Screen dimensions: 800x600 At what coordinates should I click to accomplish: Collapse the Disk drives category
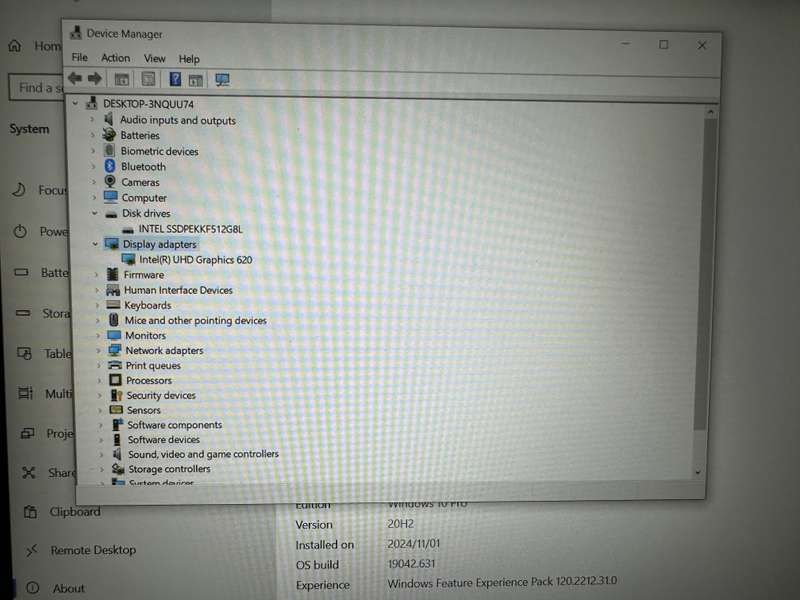(94, 213)
